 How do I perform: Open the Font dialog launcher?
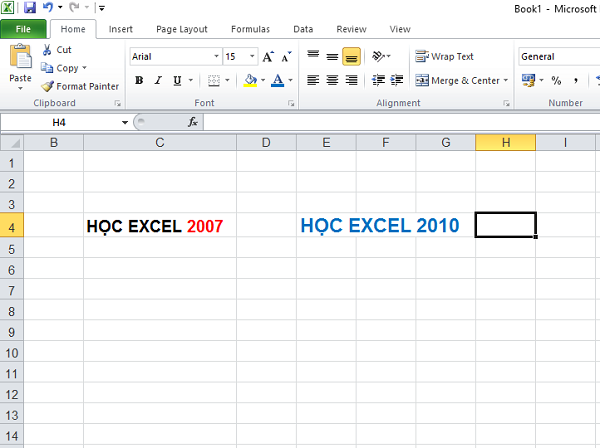click(x=291, y=103)
